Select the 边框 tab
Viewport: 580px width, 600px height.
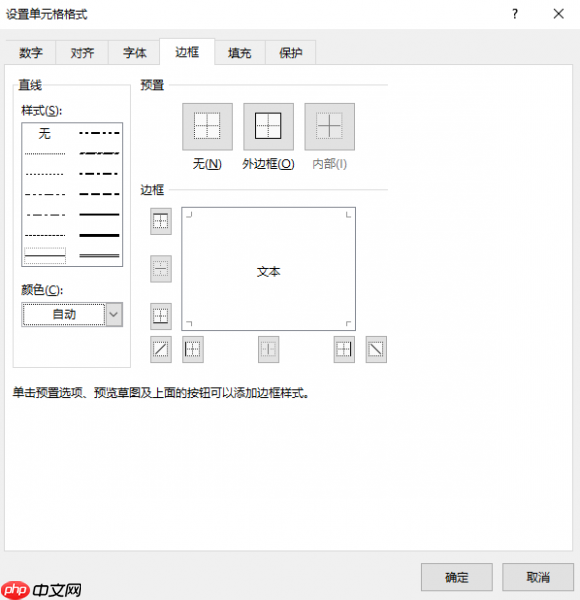[187, 52]
